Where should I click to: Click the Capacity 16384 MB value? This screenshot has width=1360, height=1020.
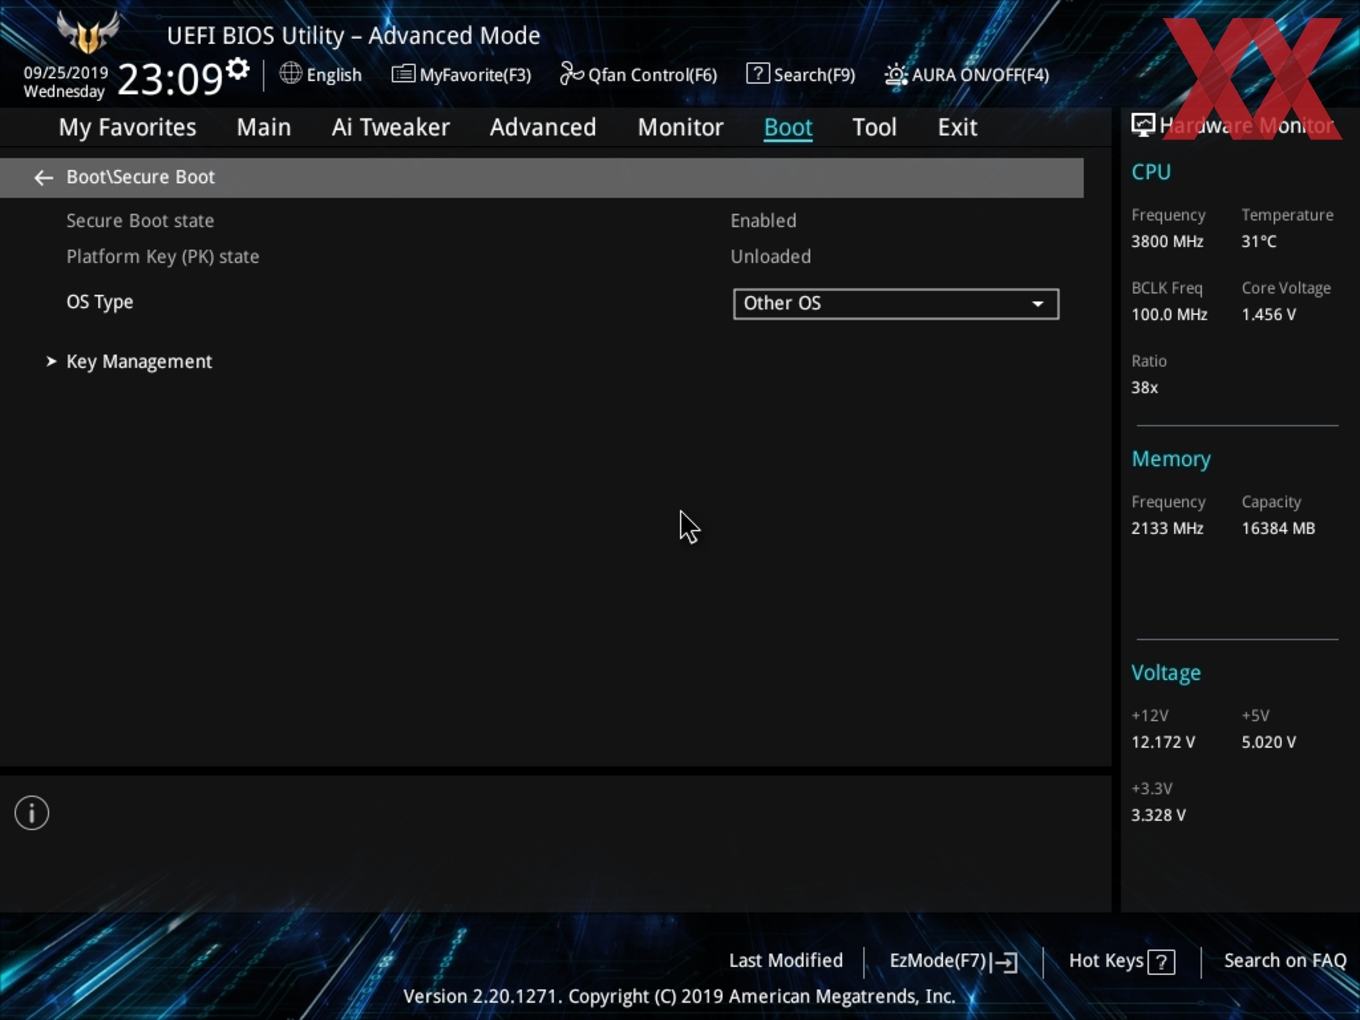click(x=1278, y=528)
